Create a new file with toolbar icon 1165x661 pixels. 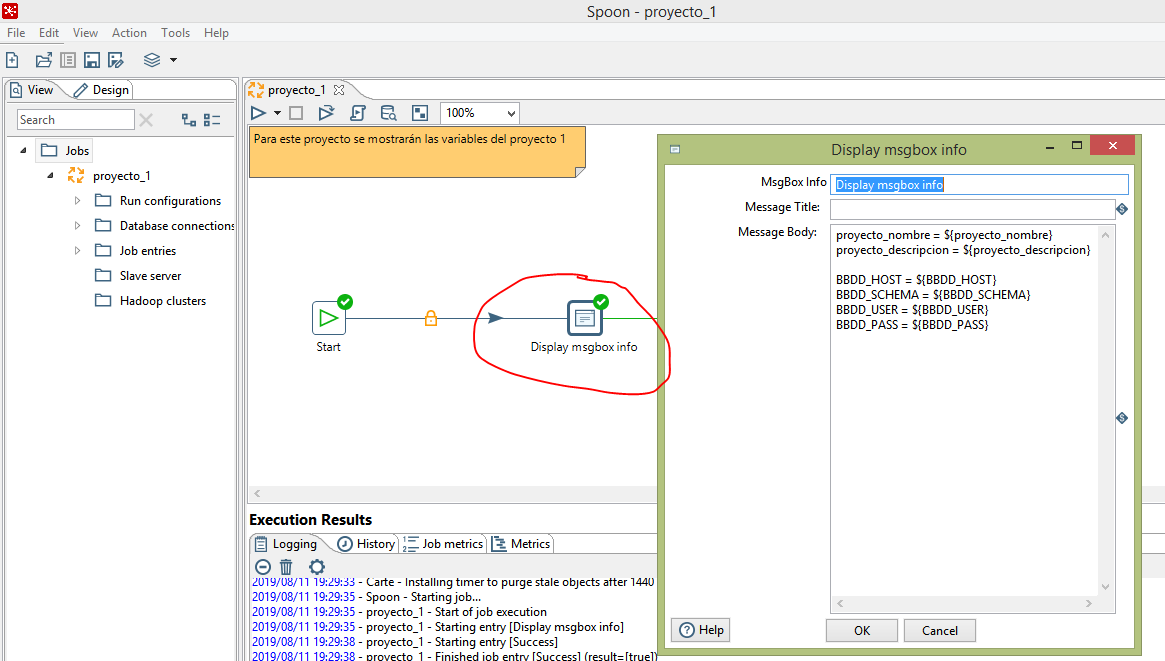point(13,60)
